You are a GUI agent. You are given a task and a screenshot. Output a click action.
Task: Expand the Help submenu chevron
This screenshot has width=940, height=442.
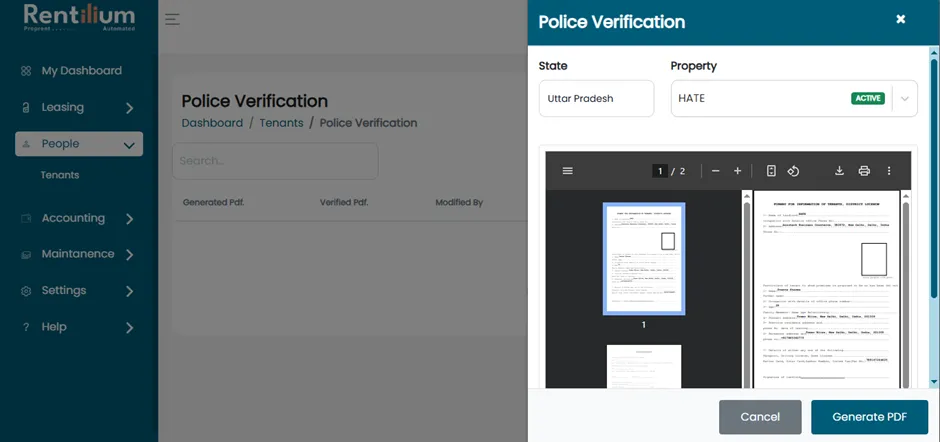click(129, 327)
